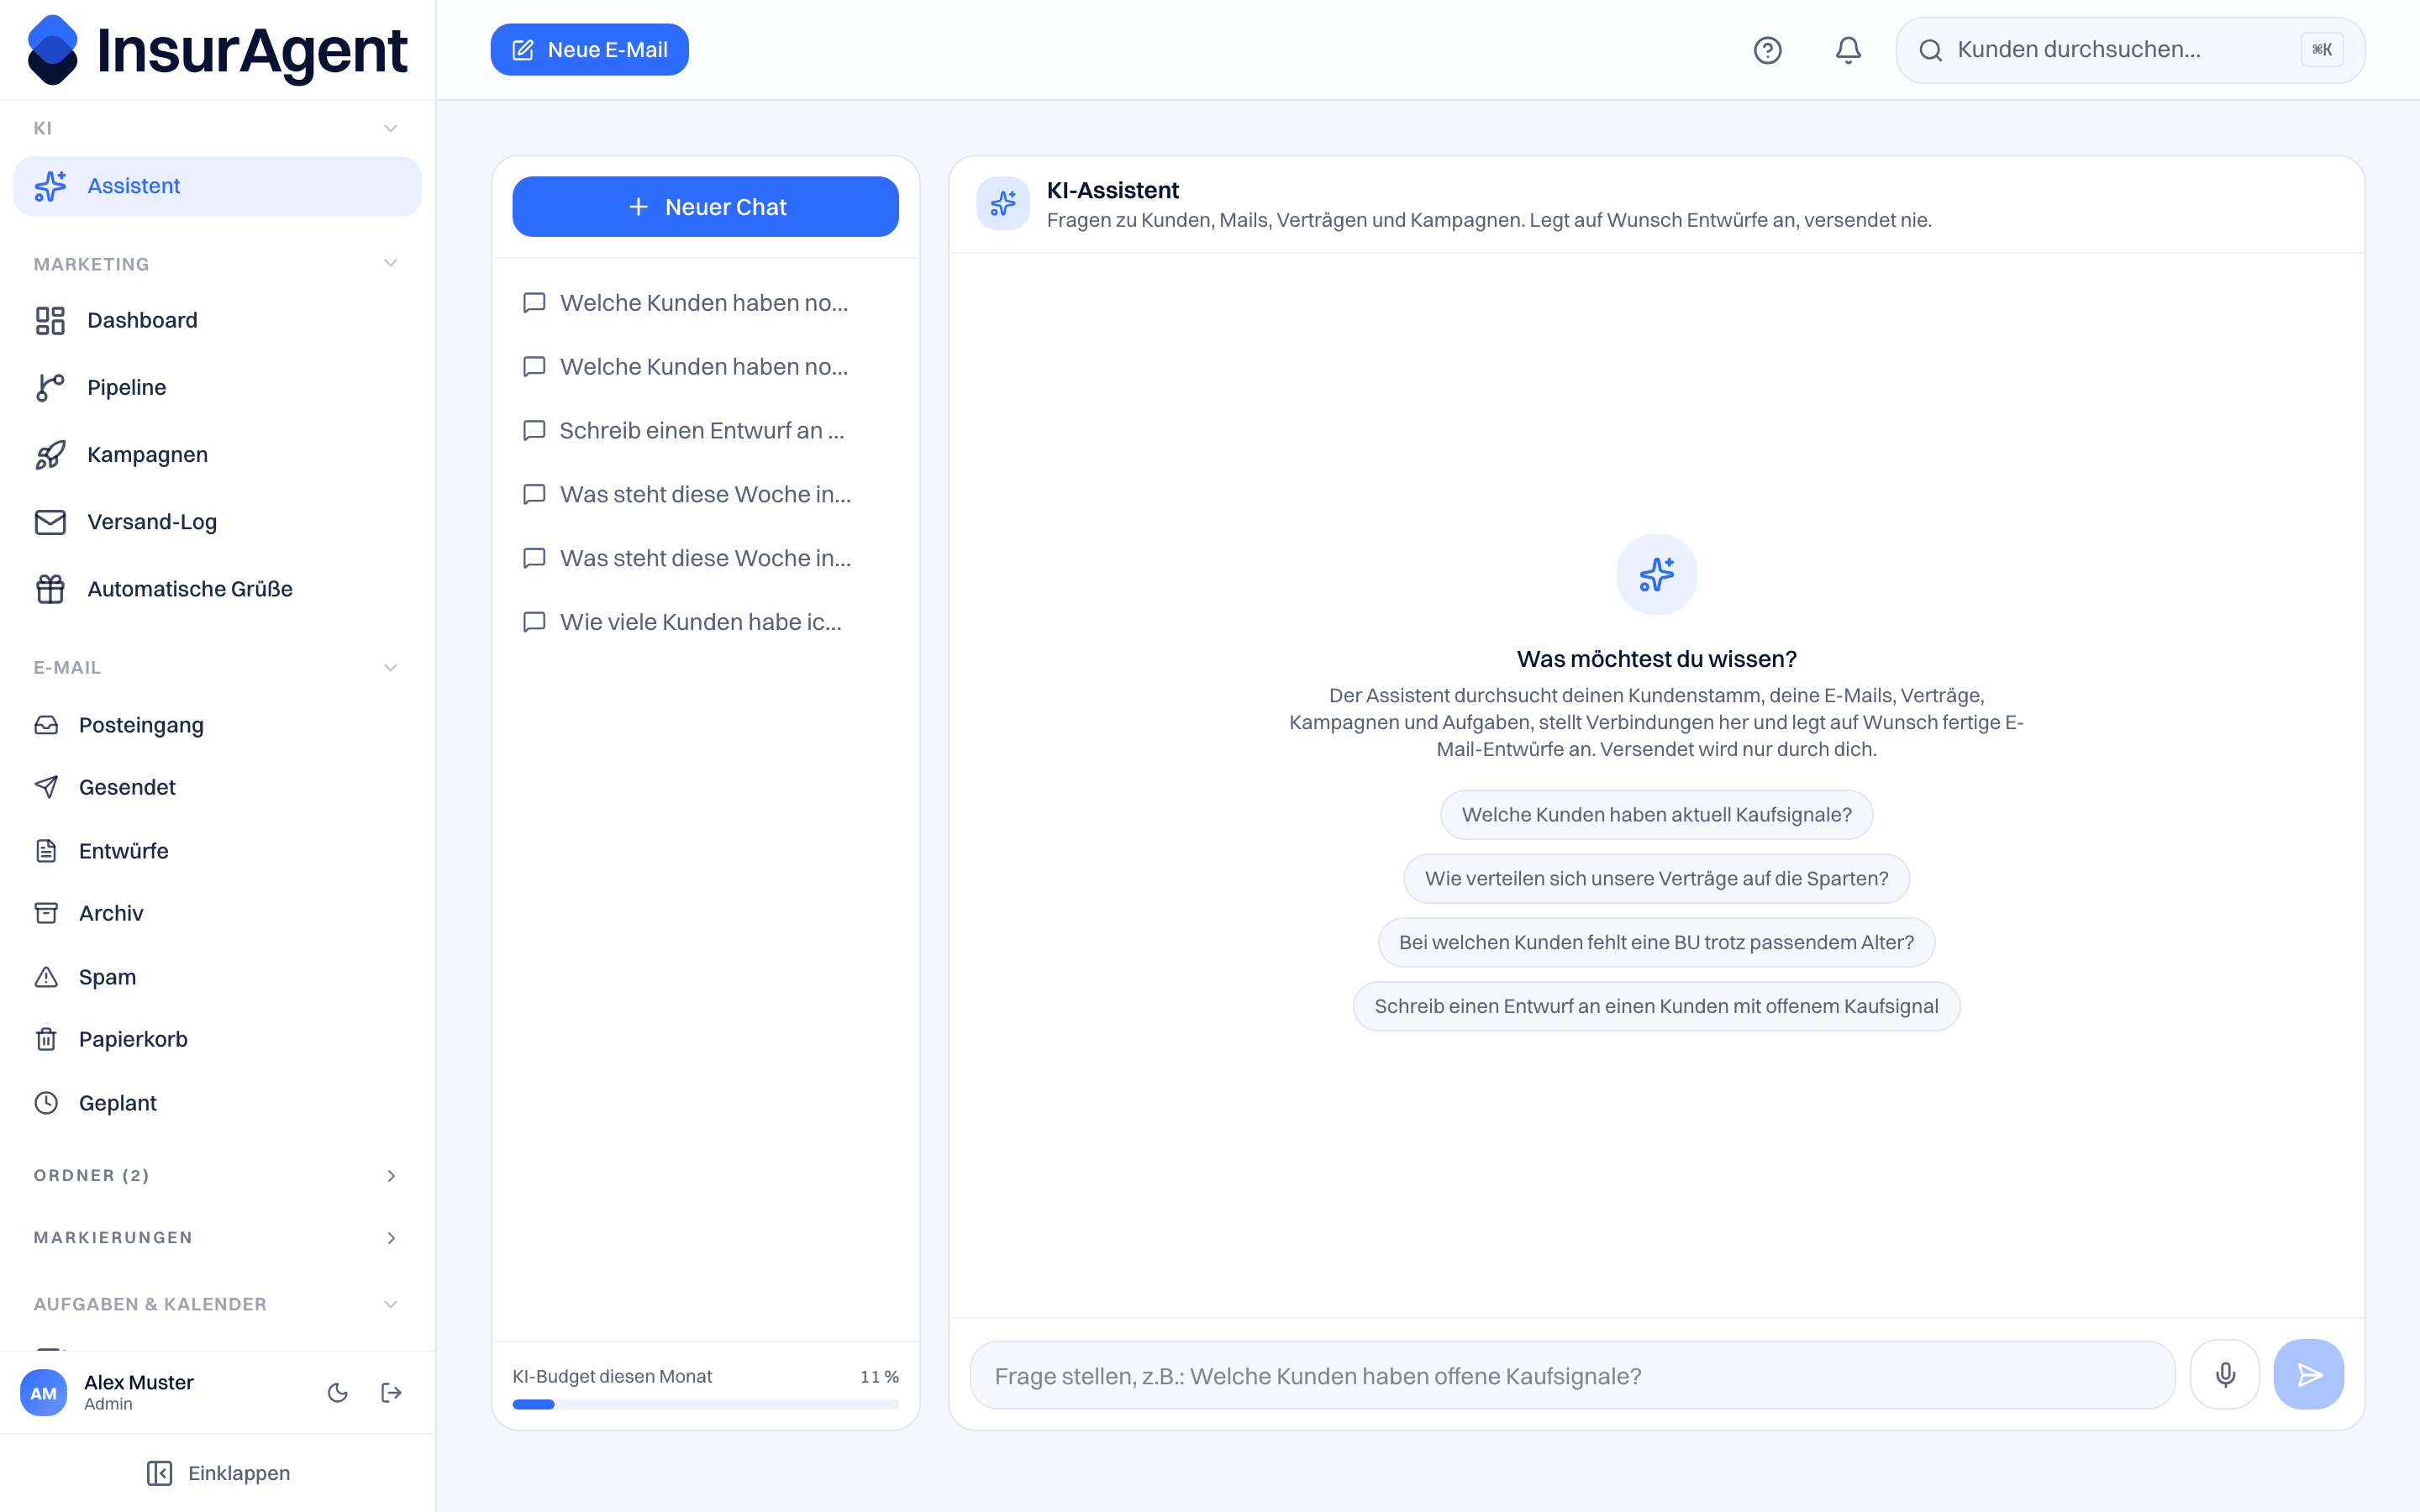Click the send message arrow button
The image size is (2420, 1512).
coord(2309,1375)
